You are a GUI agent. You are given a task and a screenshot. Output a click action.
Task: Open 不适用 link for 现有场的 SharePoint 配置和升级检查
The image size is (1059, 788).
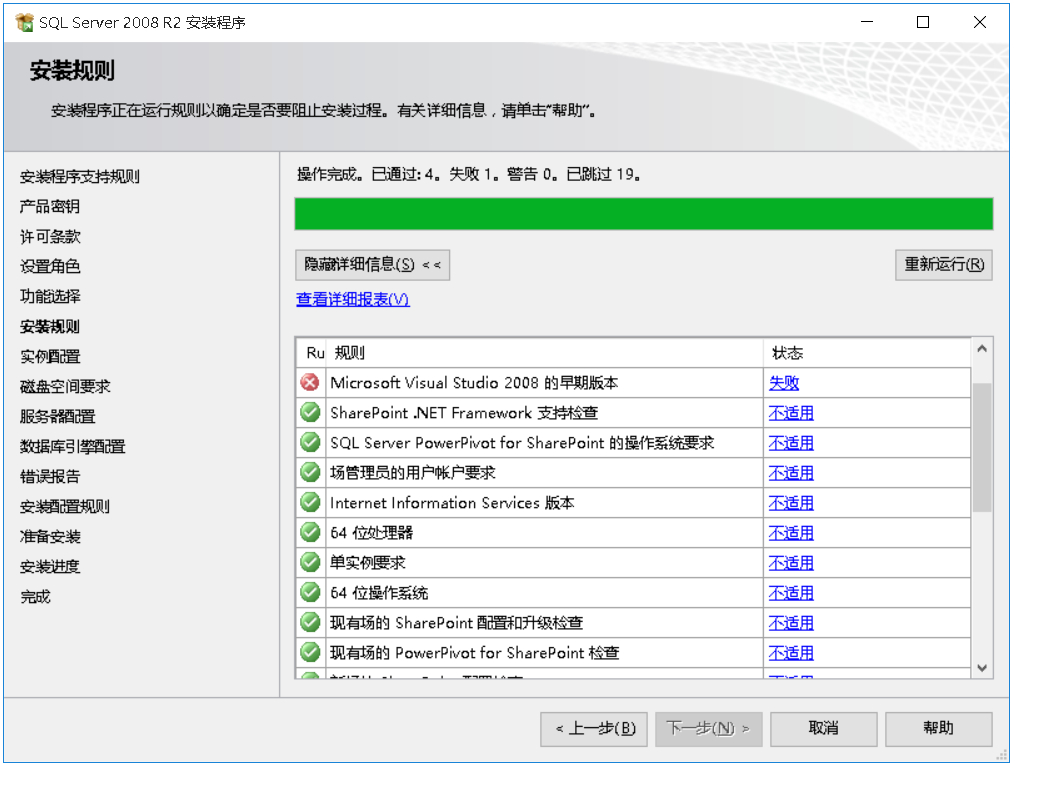[791, 623]
